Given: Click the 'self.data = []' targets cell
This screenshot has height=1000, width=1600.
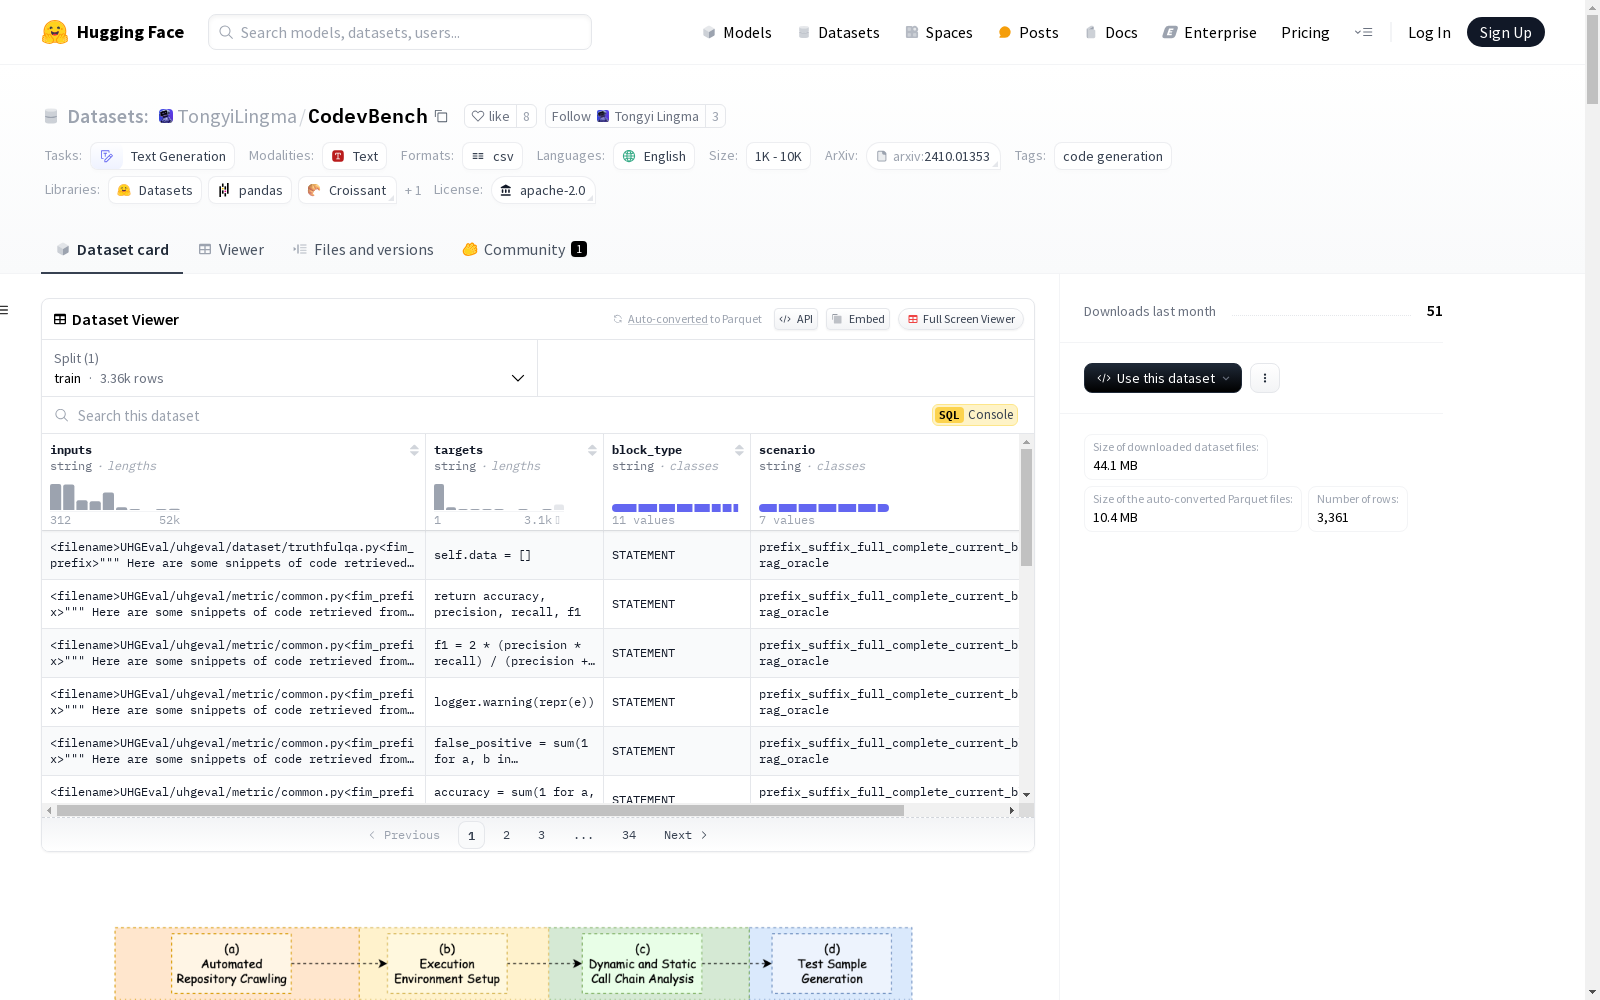Looking at the screenshot, I should click(514, 555).
